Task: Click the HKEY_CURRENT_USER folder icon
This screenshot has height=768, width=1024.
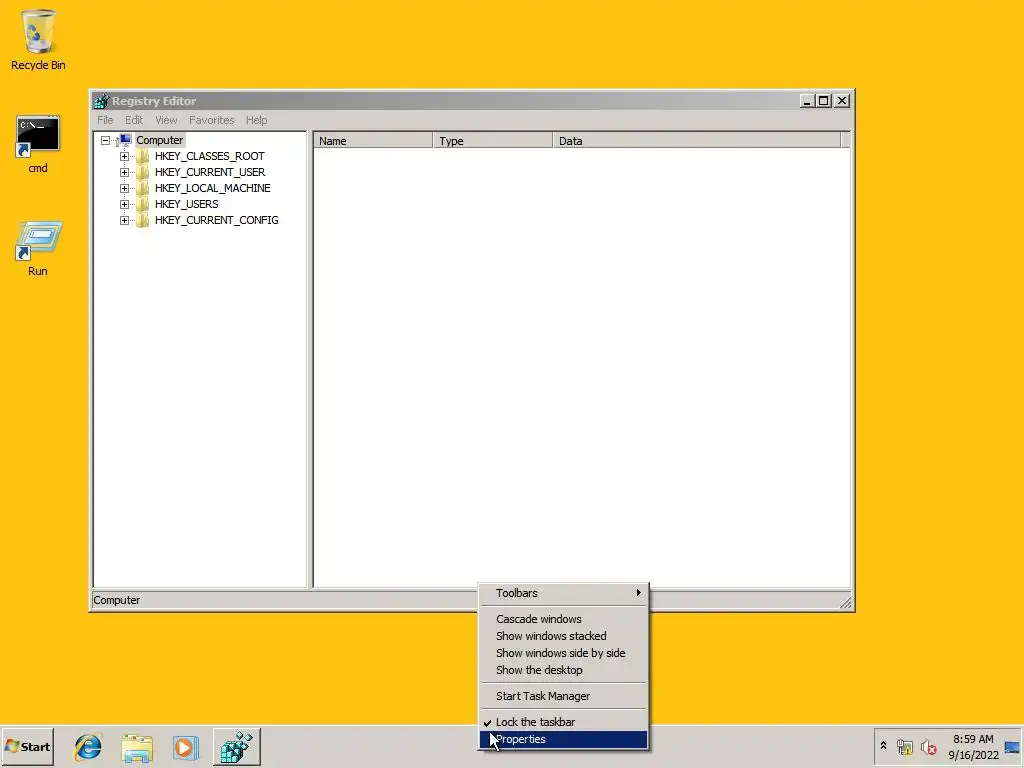Action: click(143, 172)
